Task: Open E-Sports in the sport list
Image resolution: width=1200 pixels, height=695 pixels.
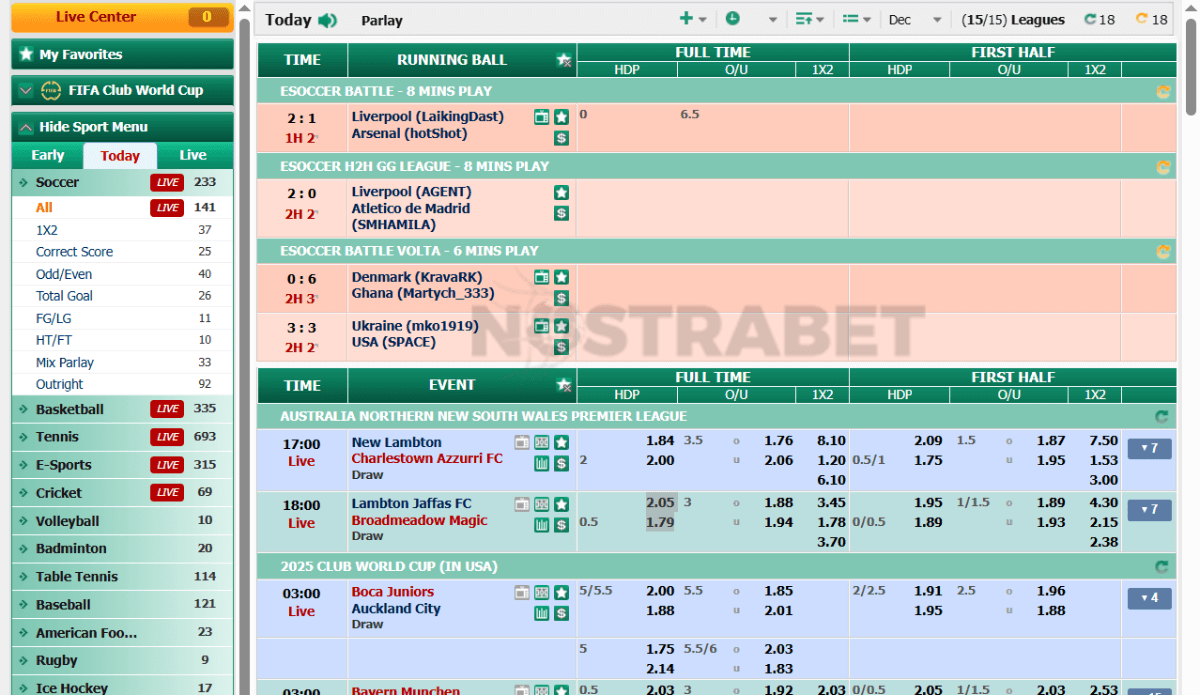Action: tap(122, 465)
